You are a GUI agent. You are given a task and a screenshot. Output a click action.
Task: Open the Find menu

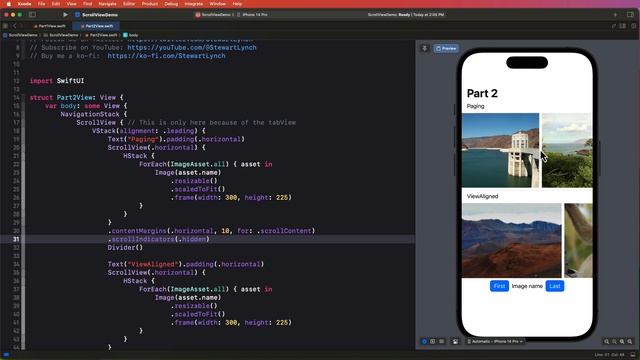tap(87, 4)
